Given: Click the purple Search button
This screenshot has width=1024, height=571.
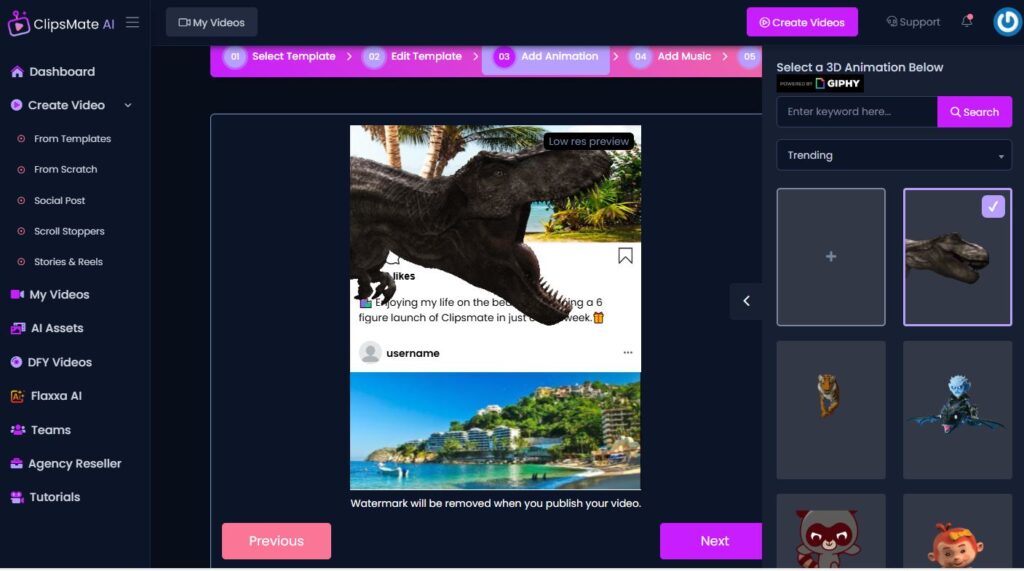Looking at the screenshot, I should click(x=974, y=112).
